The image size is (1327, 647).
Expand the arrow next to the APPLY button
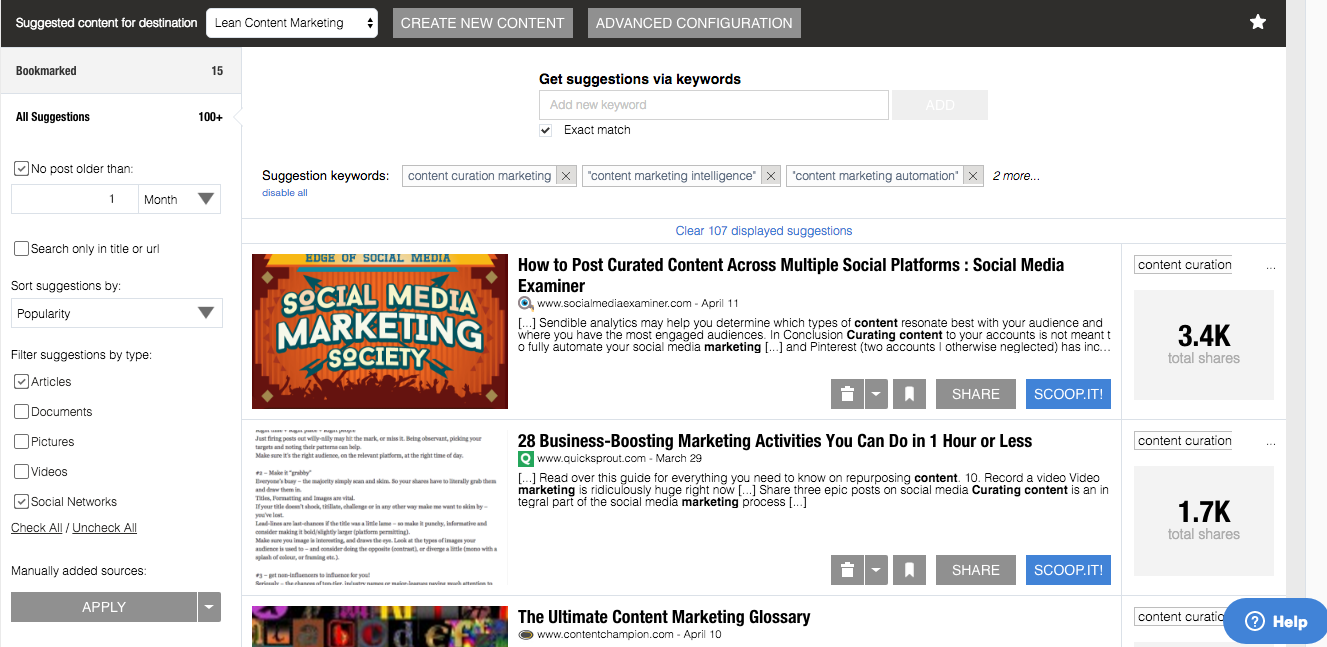coord(209,607)
